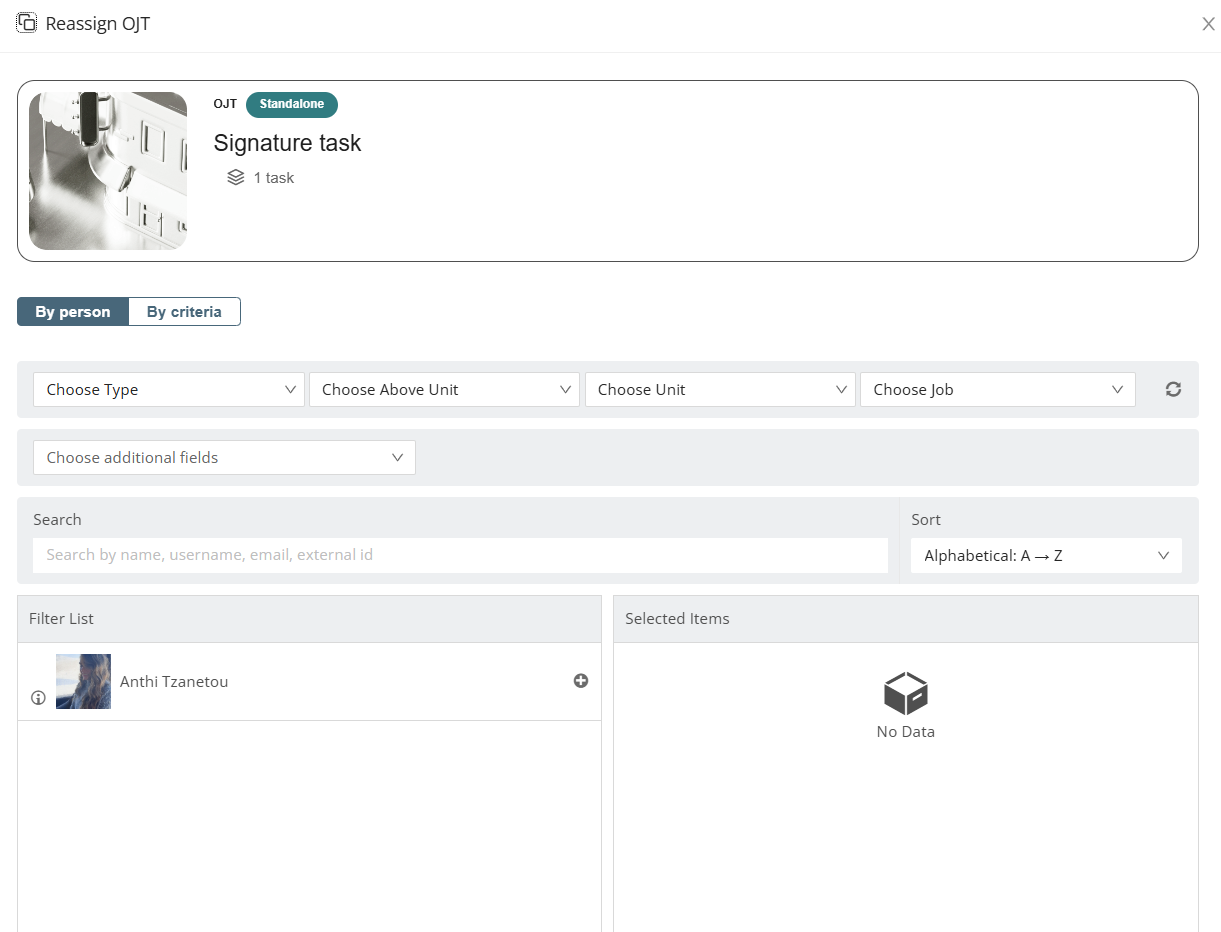The height and width of the screenshot is (932, 1221).
Task: Close the Reassign OJT dialog
Action: [1208, 24]
